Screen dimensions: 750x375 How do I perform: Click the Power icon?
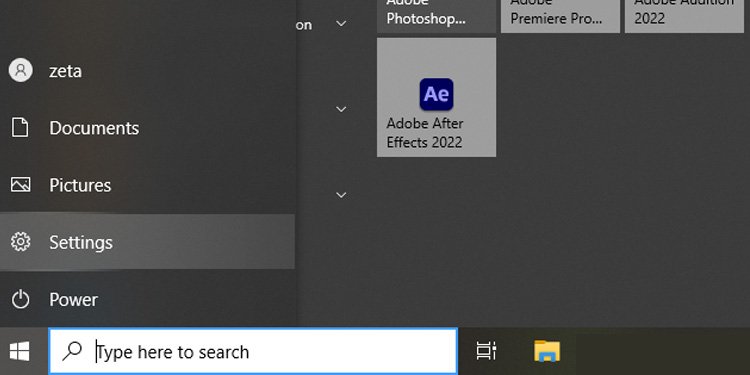[x=21, y=299]
